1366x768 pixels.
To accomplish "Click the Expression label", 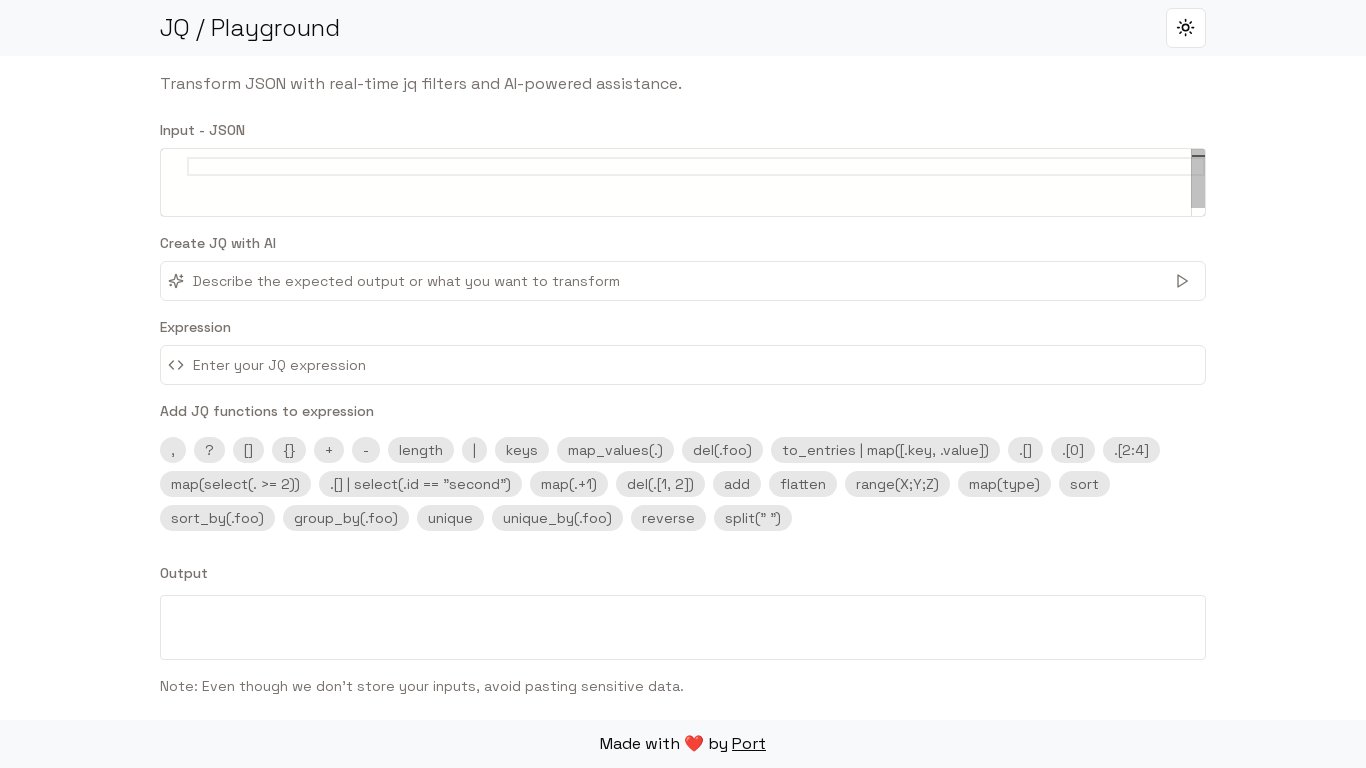I will (x=195, y=327).
